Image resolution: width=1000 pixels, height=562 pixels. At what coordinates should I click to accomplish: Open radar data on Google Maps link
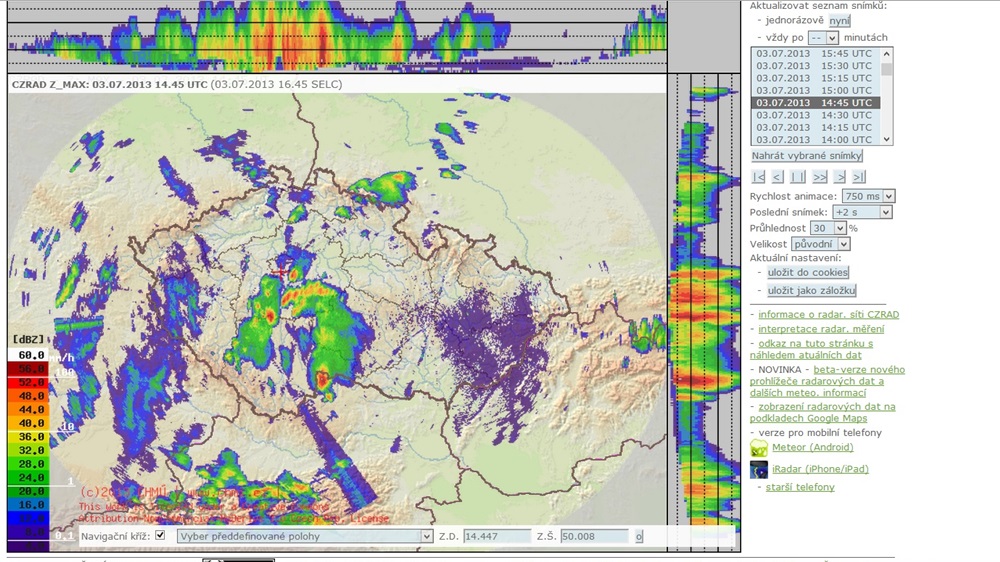click(823, 412)
